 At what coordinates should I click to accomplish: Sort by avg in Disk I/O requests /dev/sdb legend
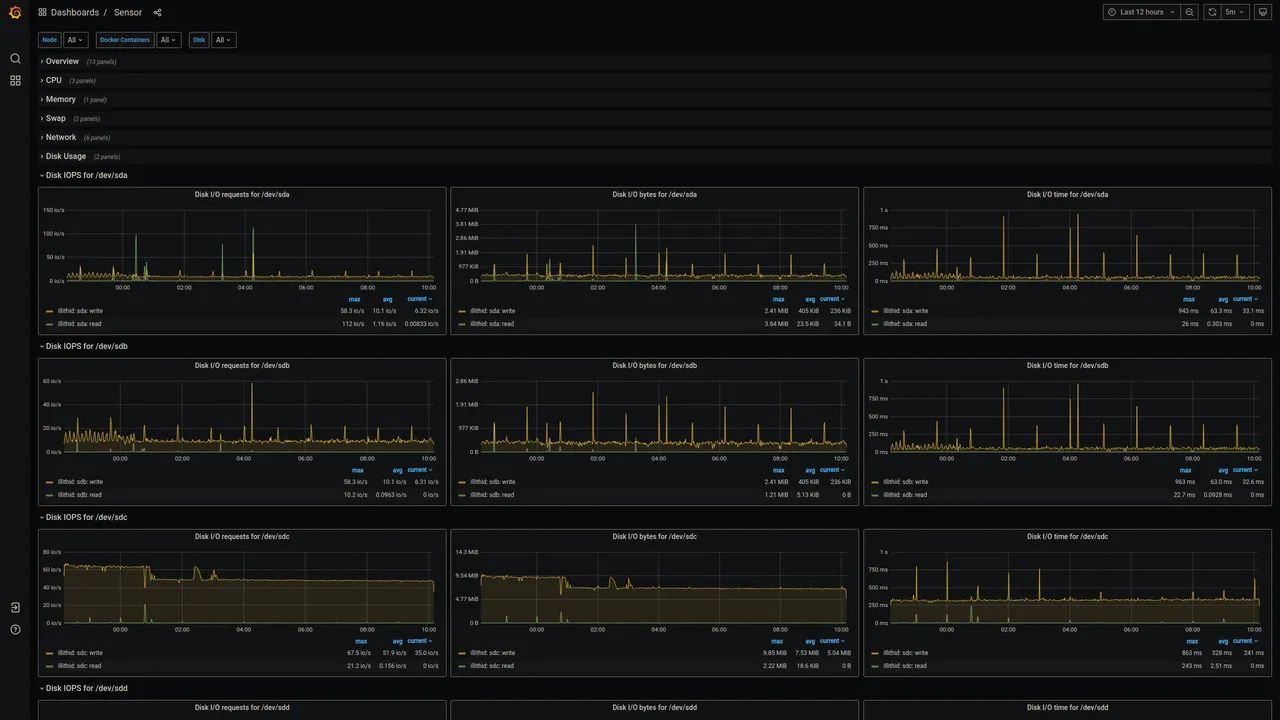[x=397, y=470]
